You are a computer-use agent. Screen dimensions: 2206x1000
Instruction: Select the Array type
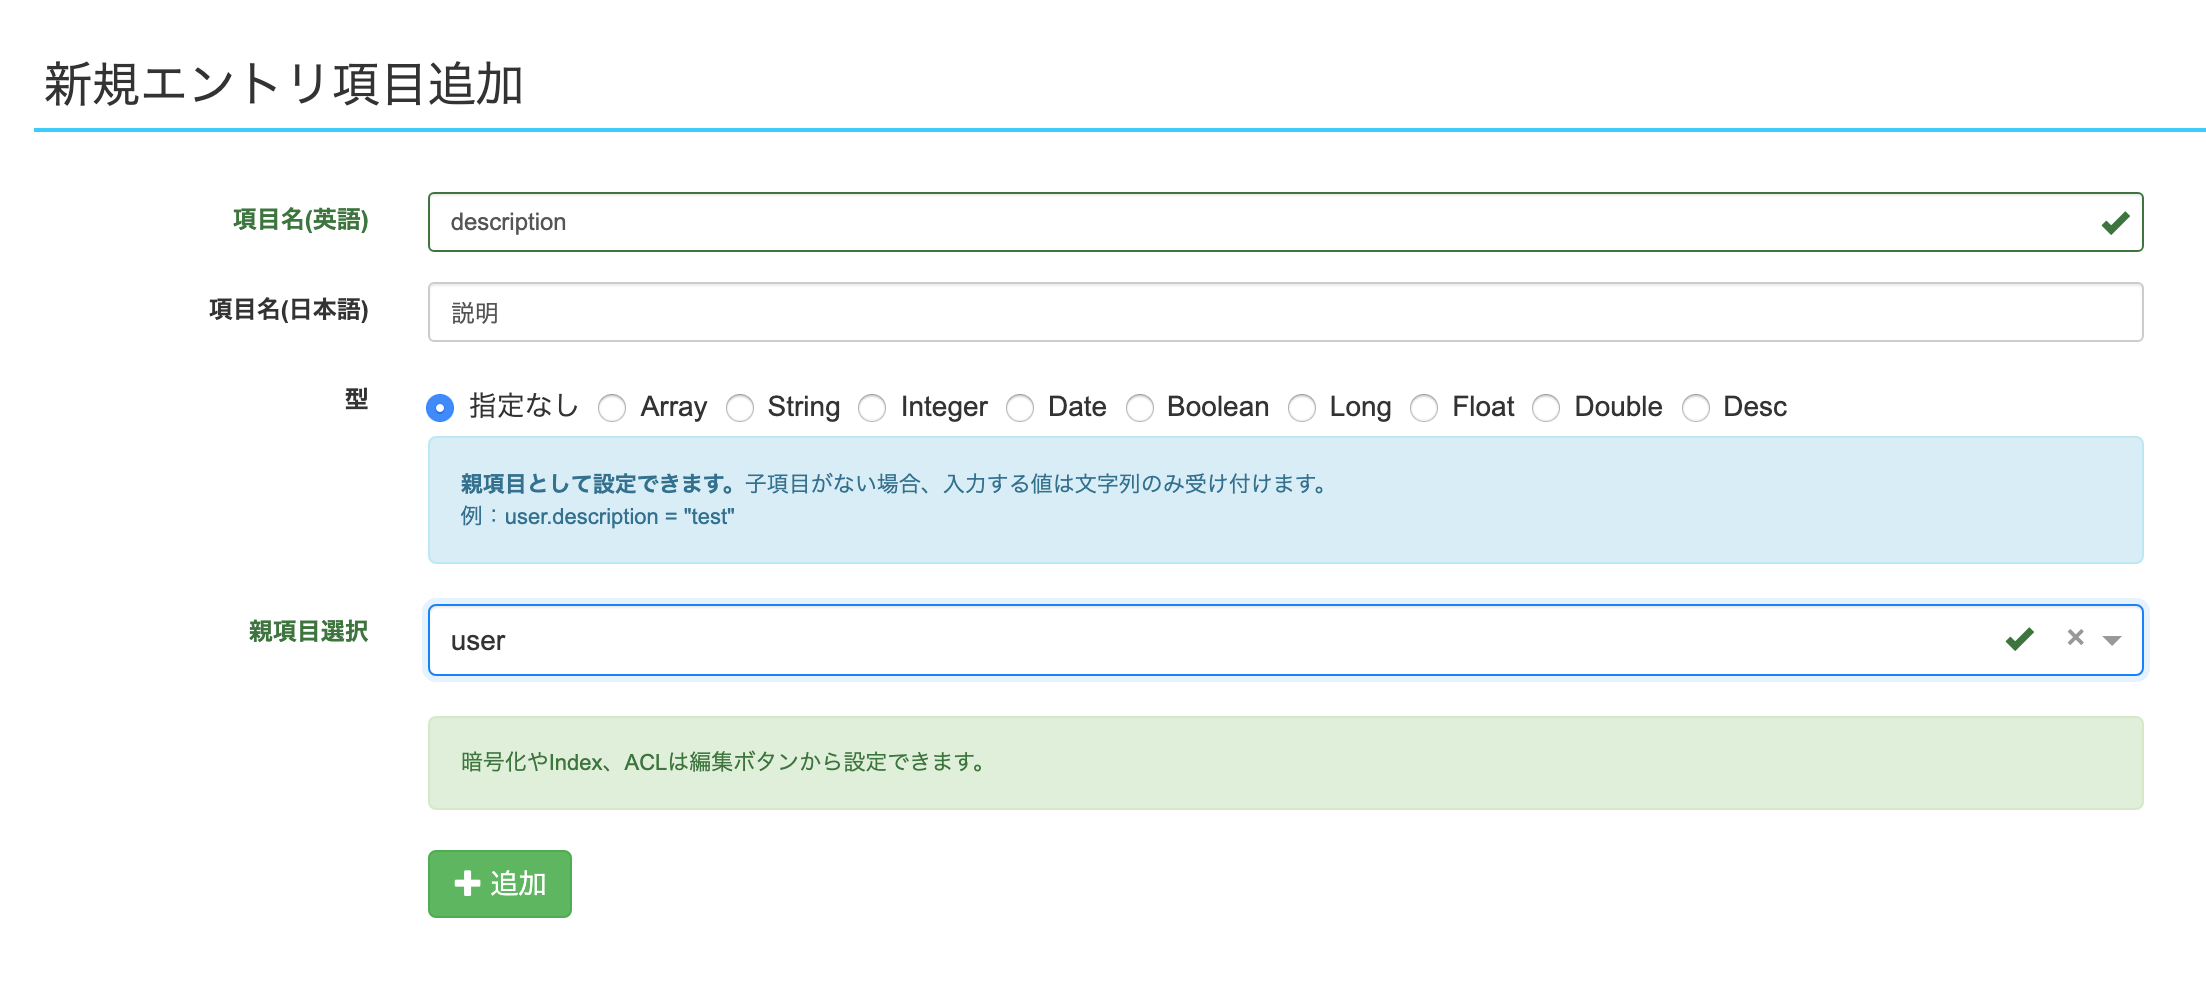pyautogui.click(x=613, y=407)
